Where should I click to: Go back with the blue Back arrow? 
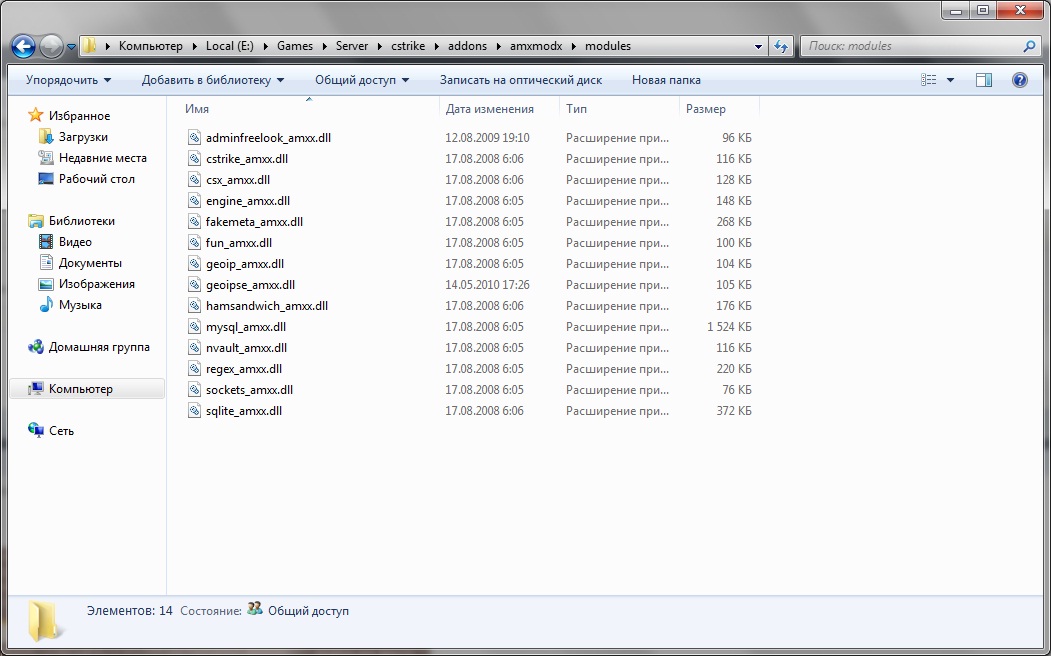[23, 46]
